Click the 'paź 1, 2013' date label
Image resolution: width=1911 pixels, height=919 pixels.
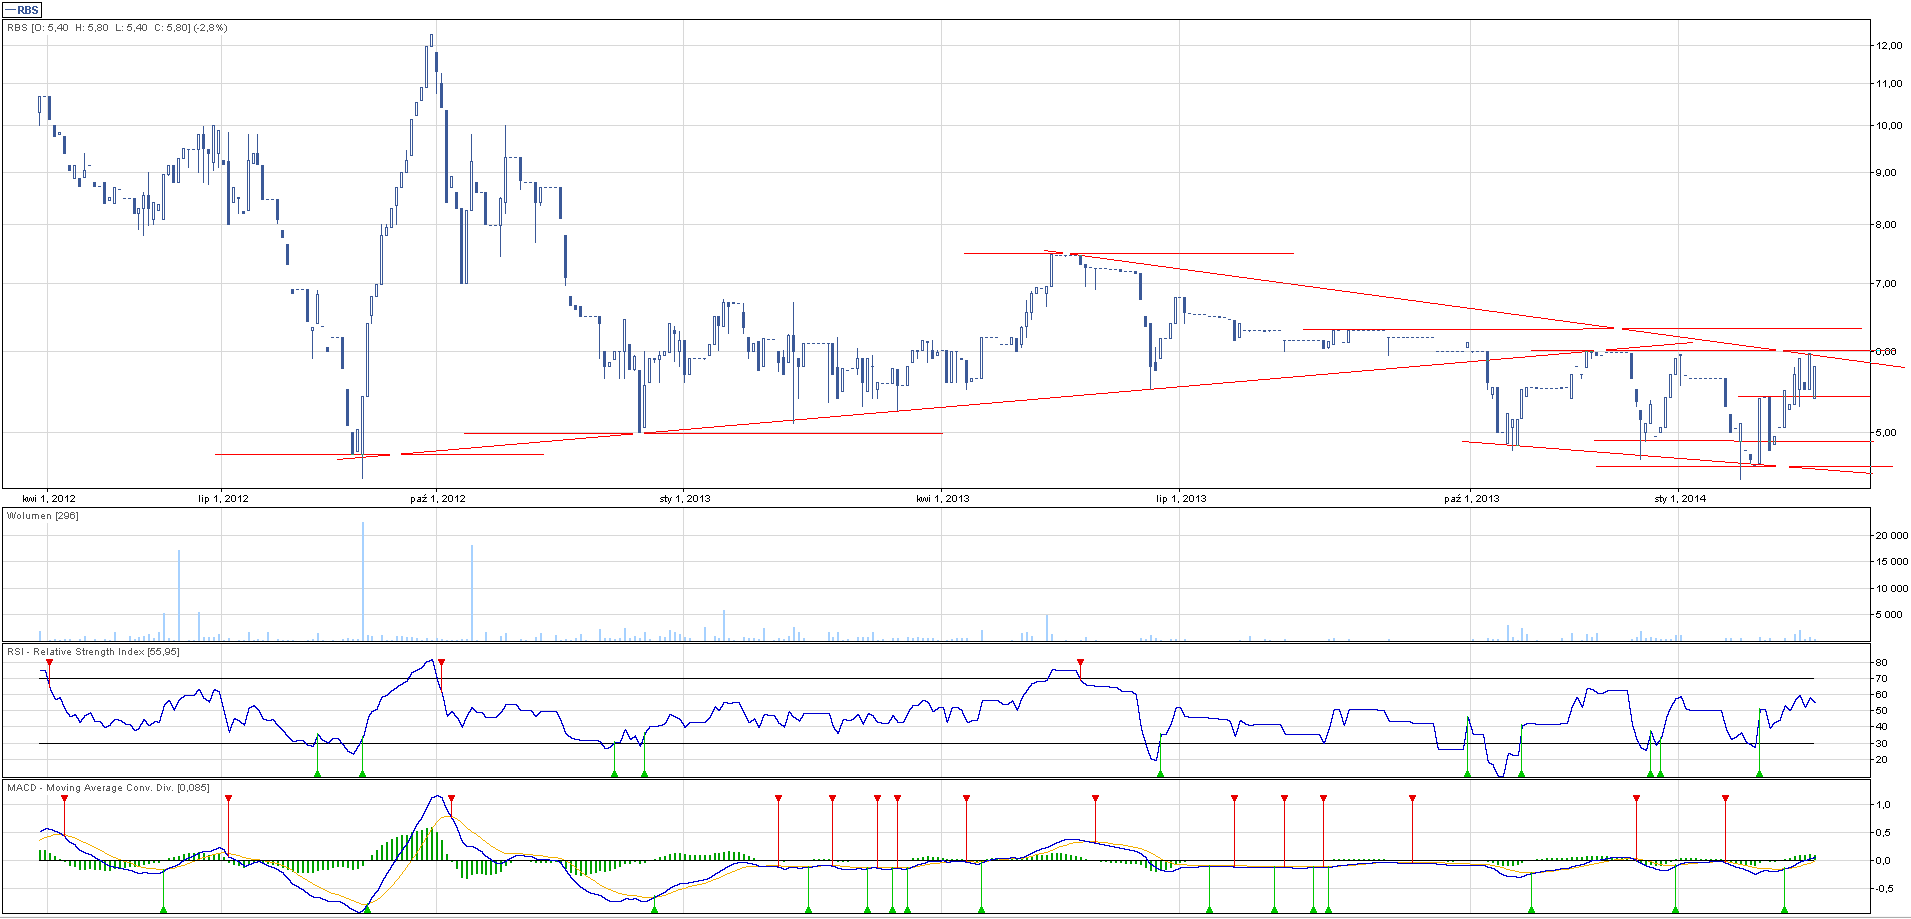coord(1471,498)
